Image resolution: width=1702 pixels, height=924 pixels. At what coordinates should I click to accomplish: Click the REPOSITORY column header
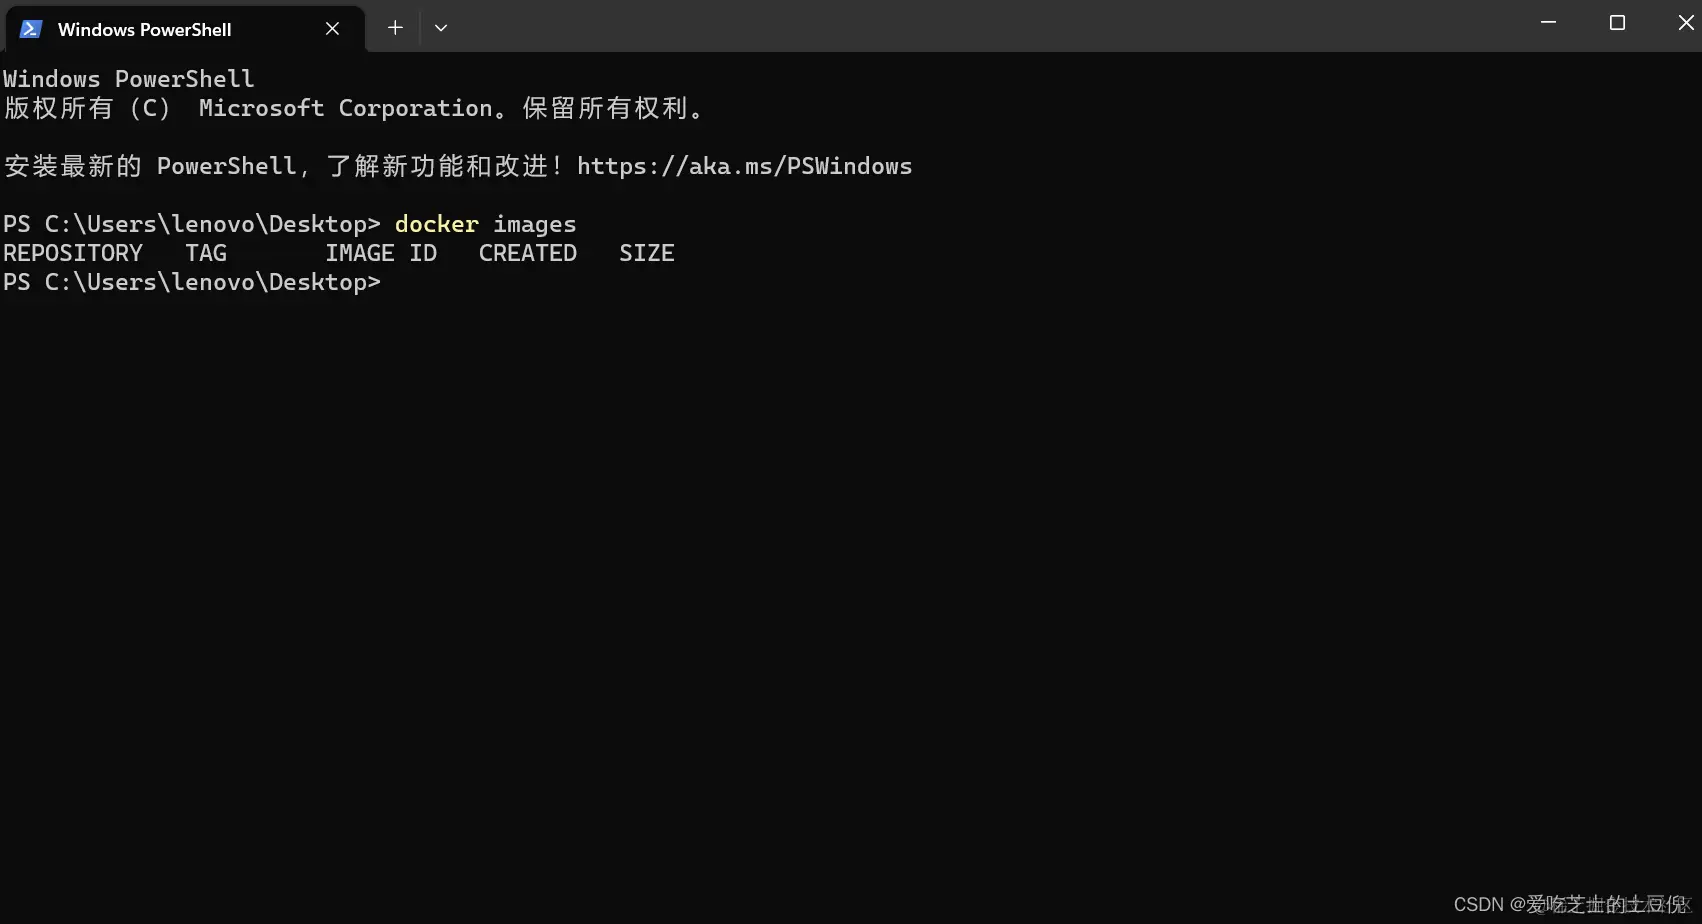(x=73, y=253)
